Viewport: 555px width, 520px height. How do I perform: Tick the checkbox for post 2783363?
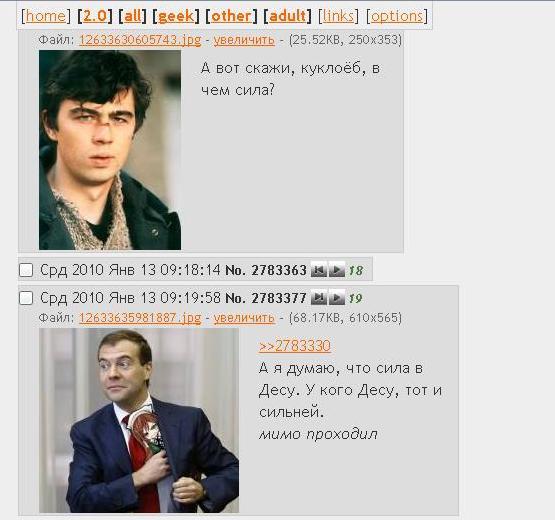pos(26,270)
